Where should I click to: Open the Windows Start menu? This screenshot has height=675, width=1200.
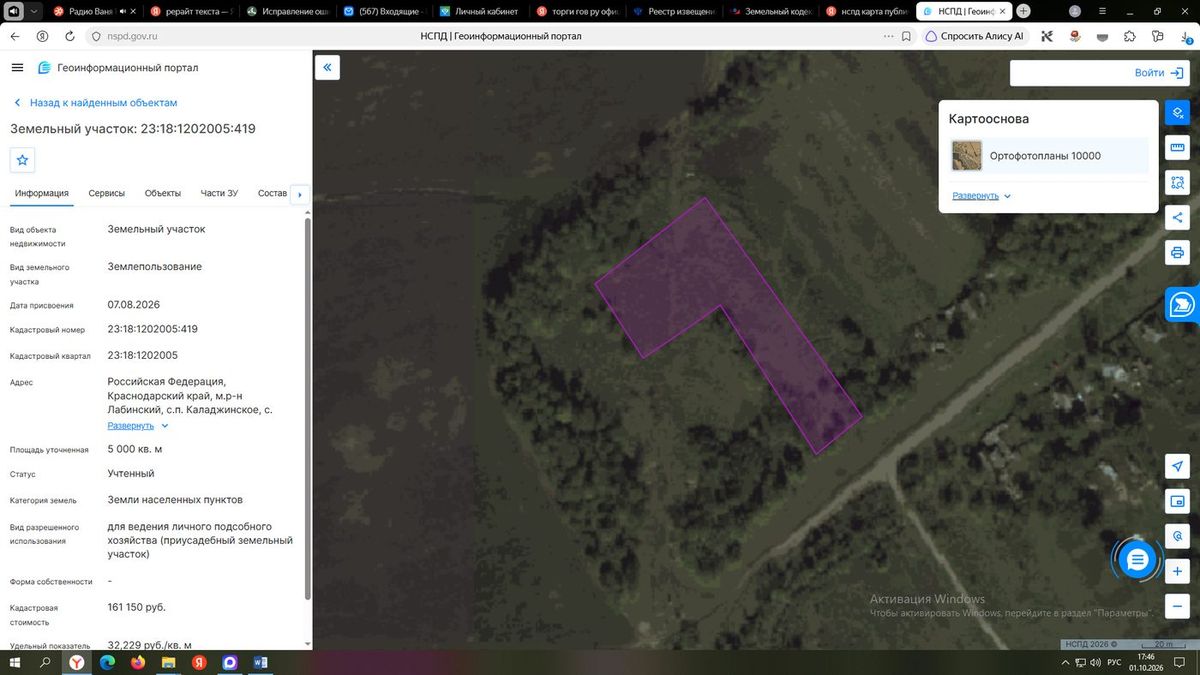[15, 662]
